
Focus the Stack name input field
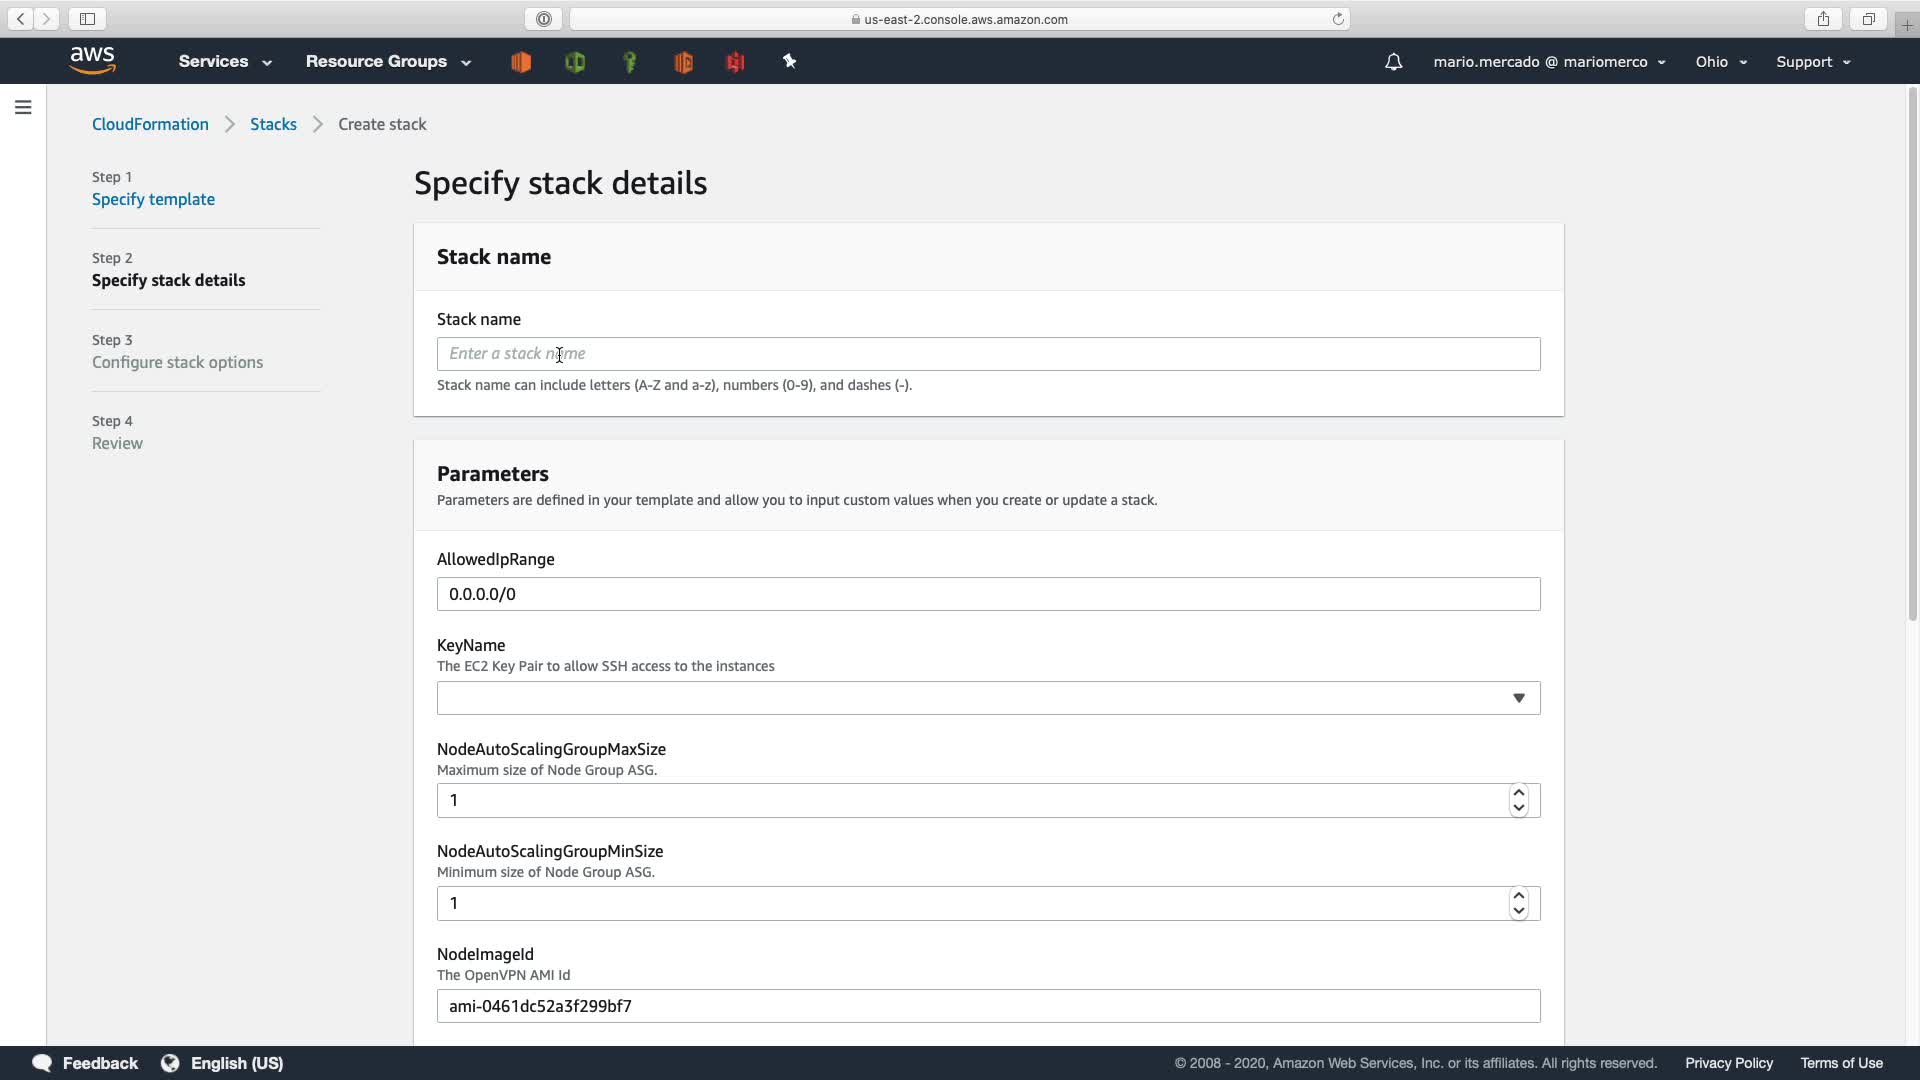coord(988,354)
